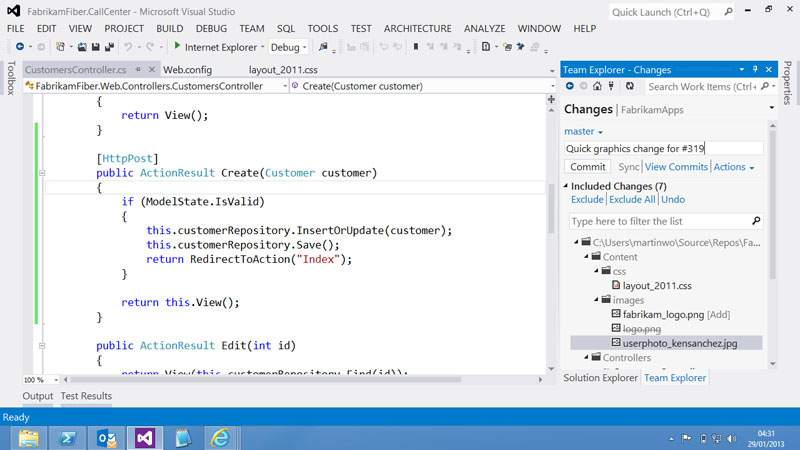Collapse the Included Changes section
Image resolution: width=800 pixels, height=450 pixels.
pyautogui.click(x=566, y=186)
